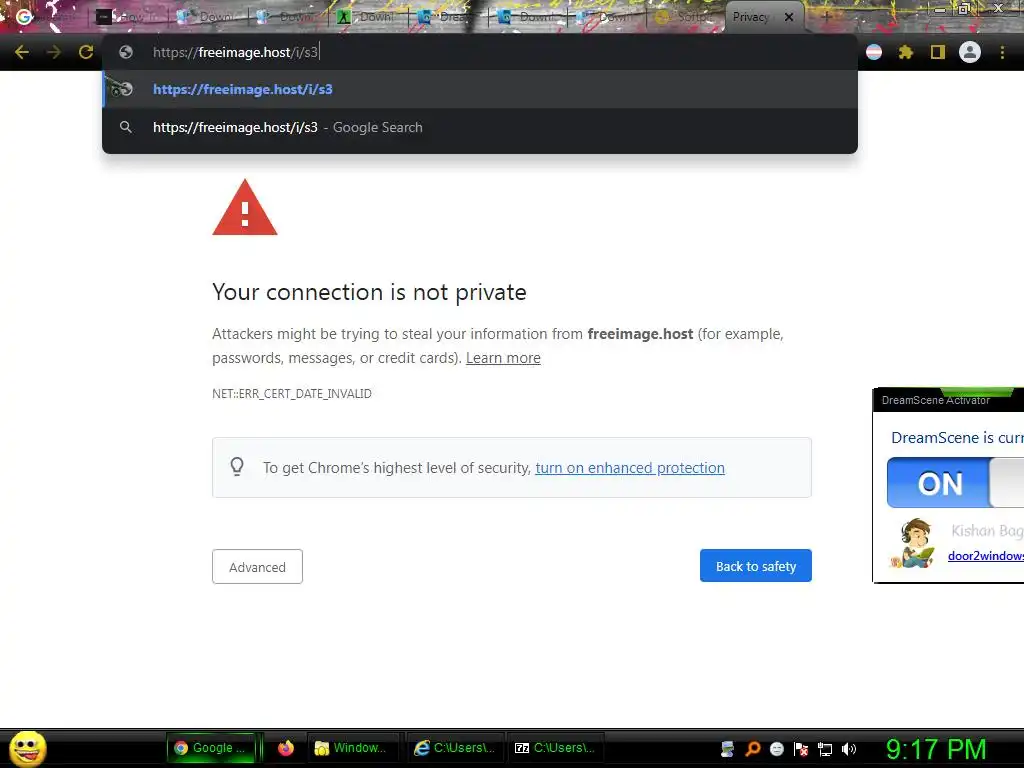Switch to Google Chrome taskbar button
Image resolution: width=1024 pixels, height=768 pixels.
pos(210,748)
